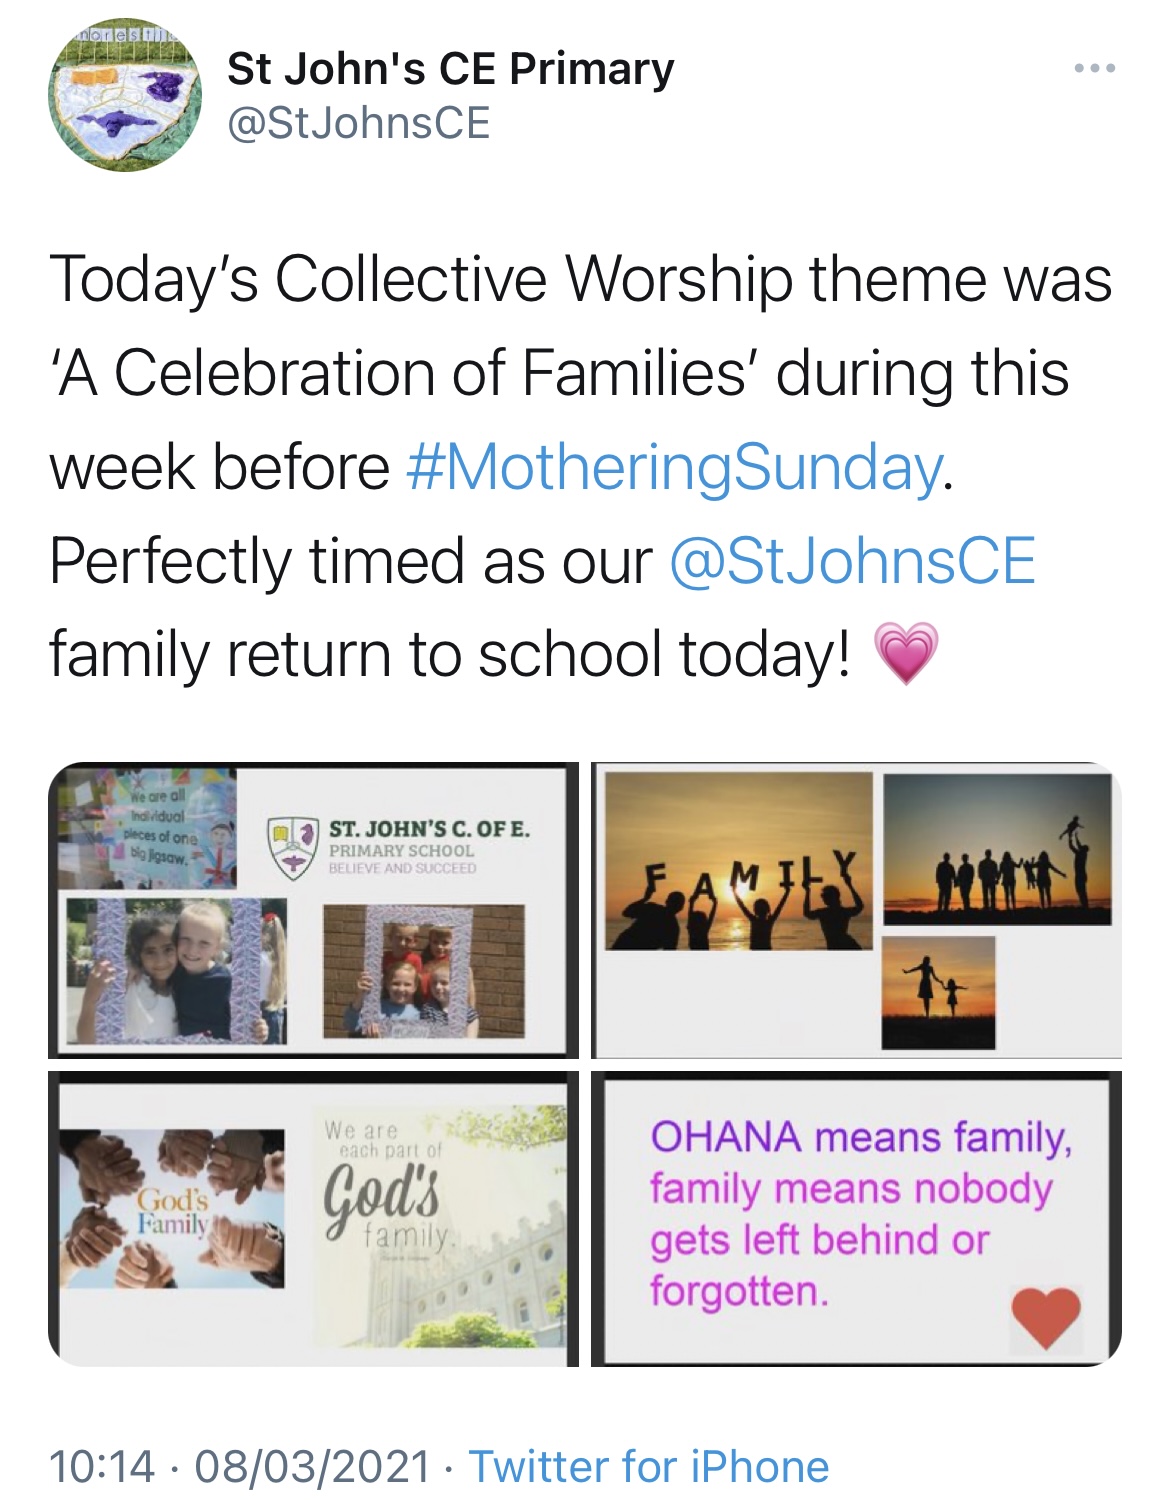Open the @StJohnsCE mention in tweet text
This screenshot has width=1169, height=1502.
[852, 560]
